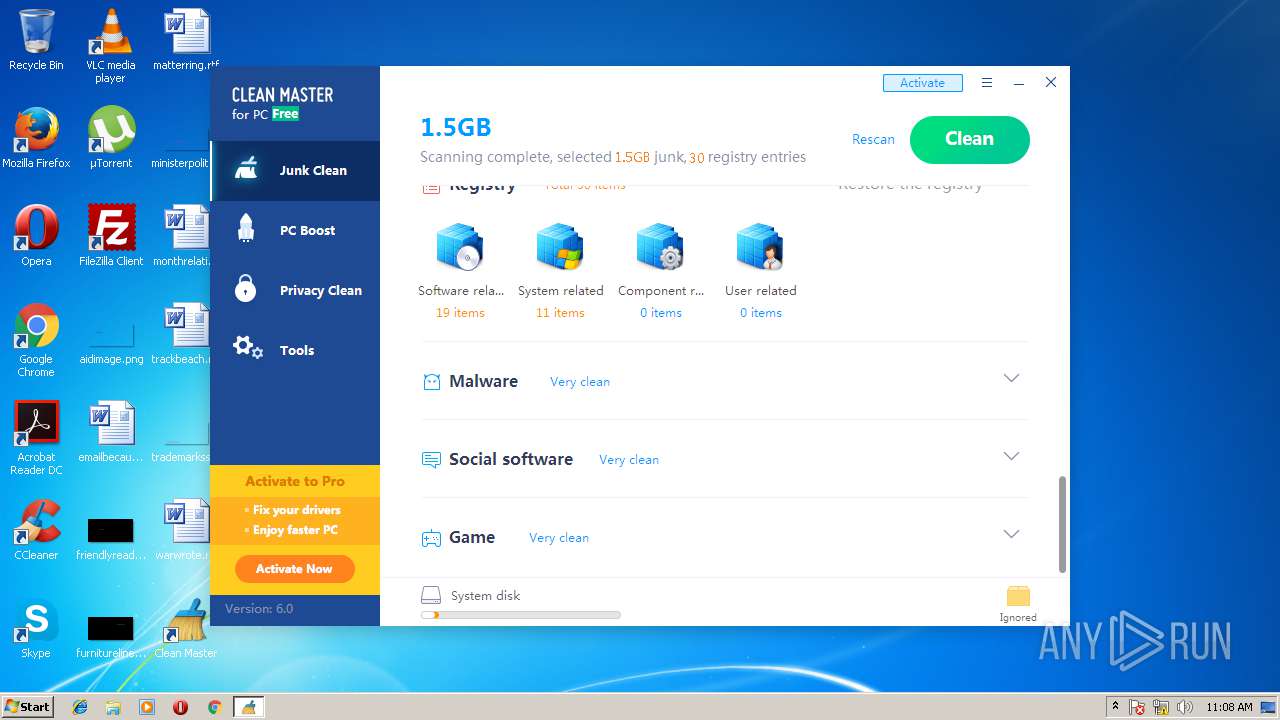
Task: Click the media player taskbar icon
Action: tap(147, 707)
